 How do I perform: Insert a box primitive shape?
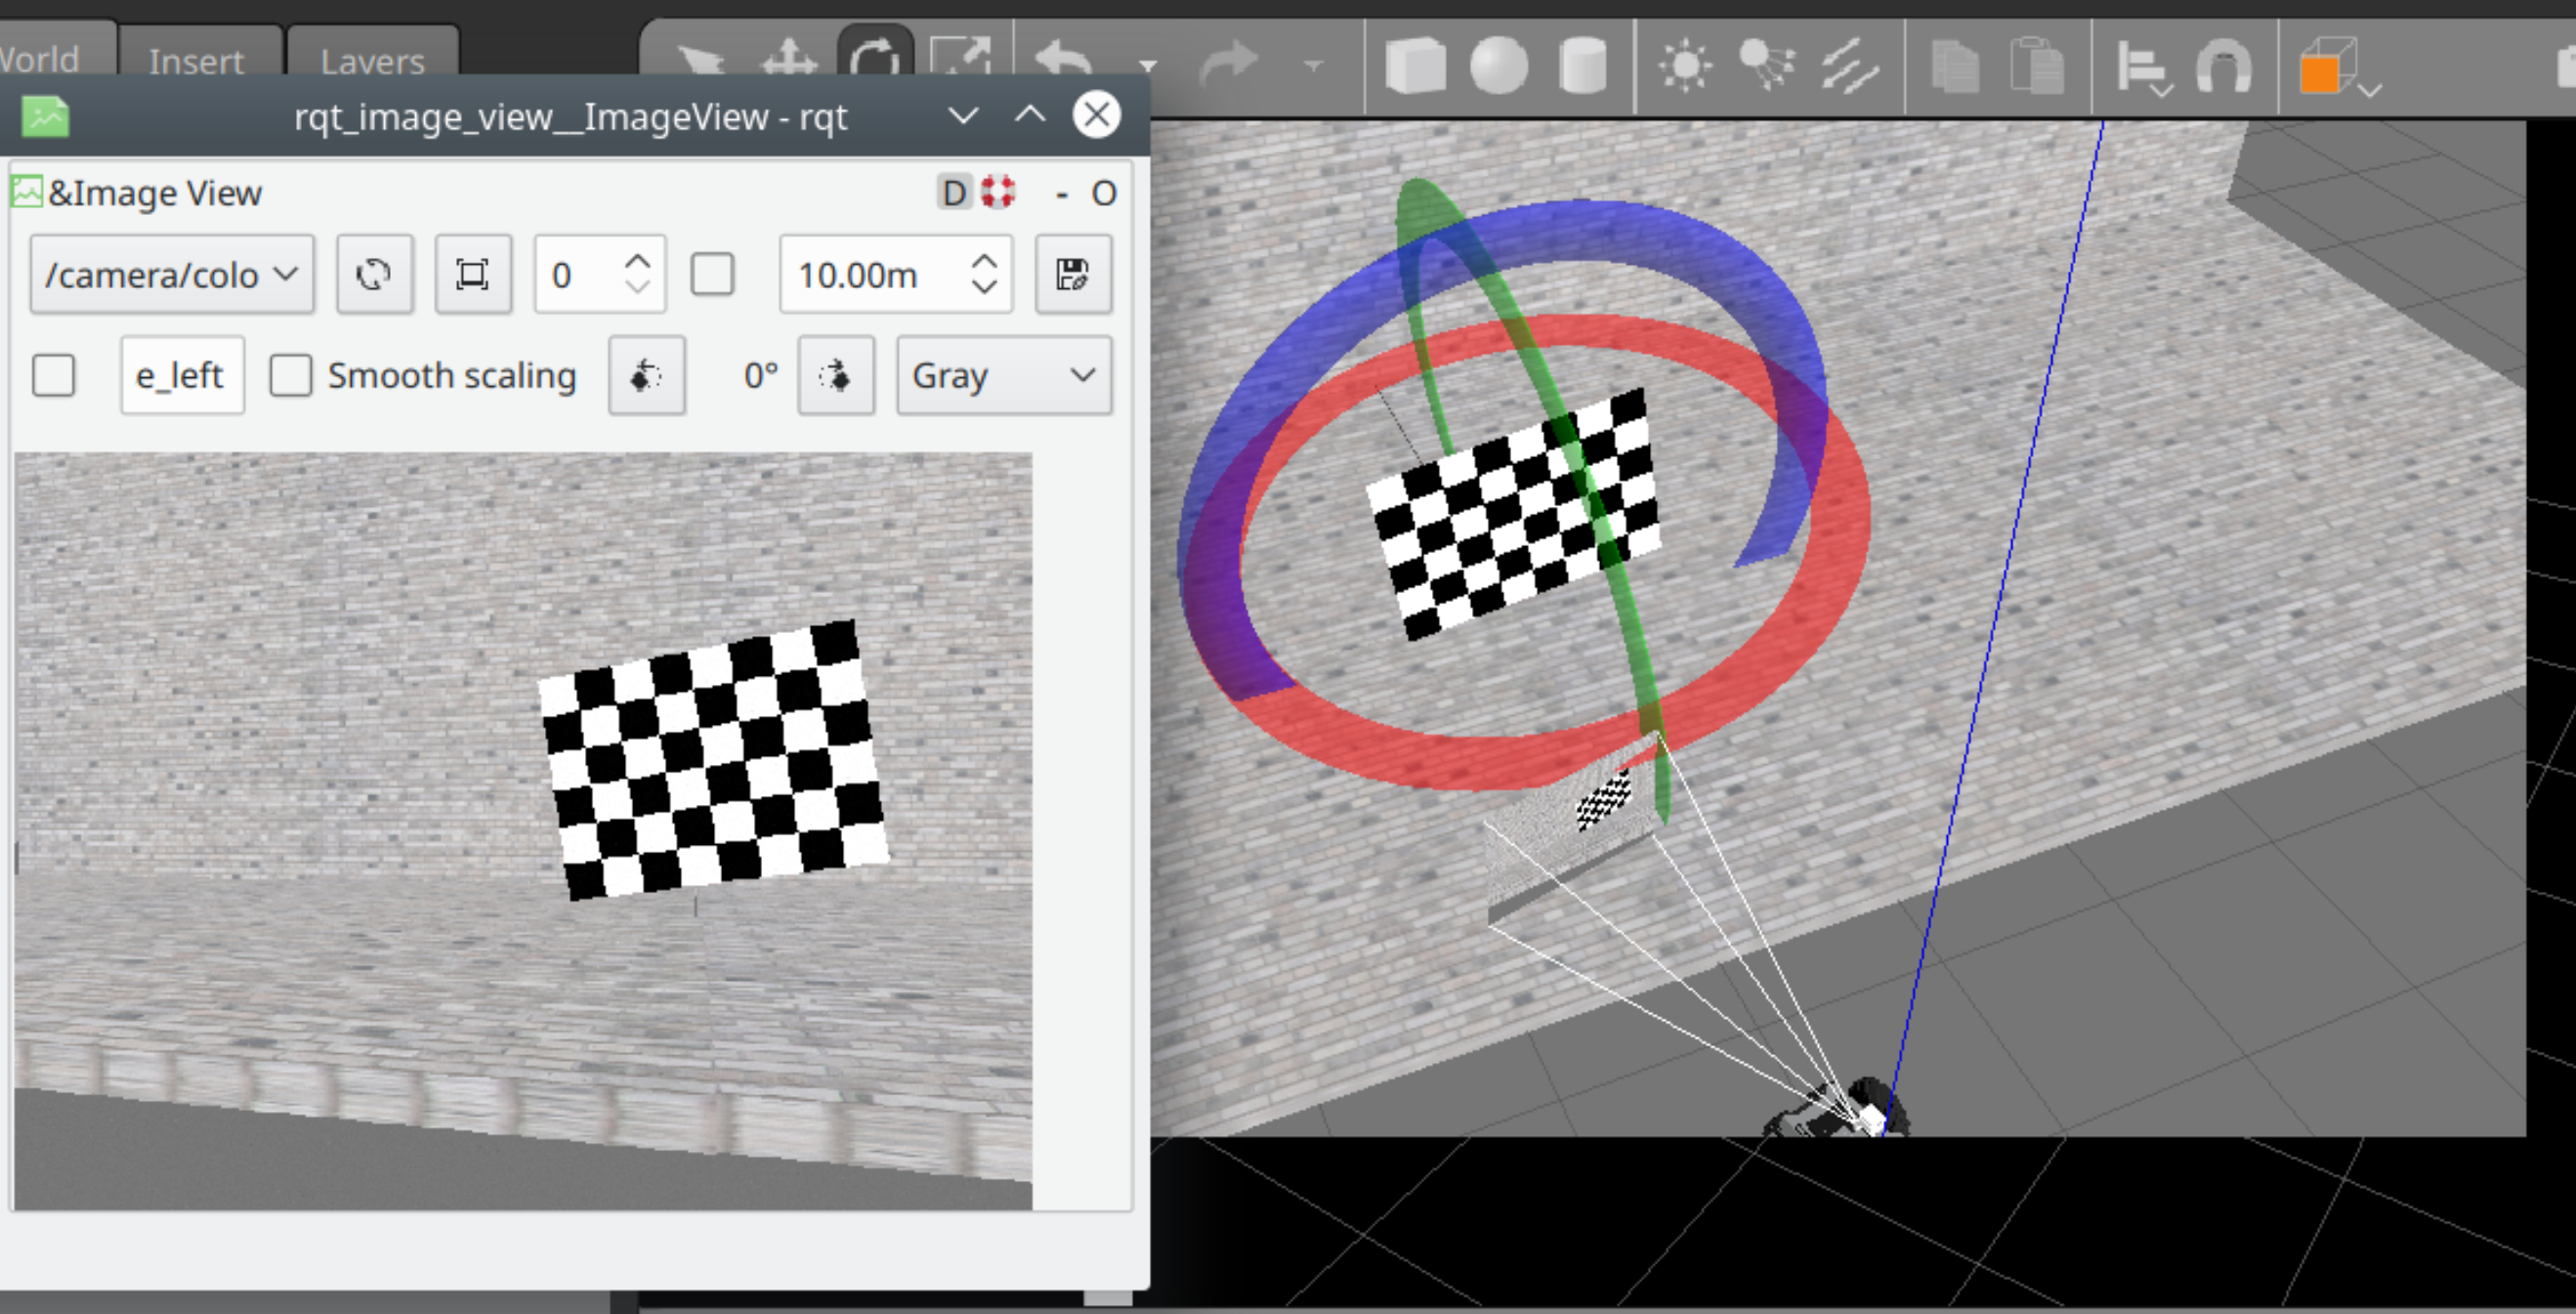pyautogui.click(x=1415, y=66)
